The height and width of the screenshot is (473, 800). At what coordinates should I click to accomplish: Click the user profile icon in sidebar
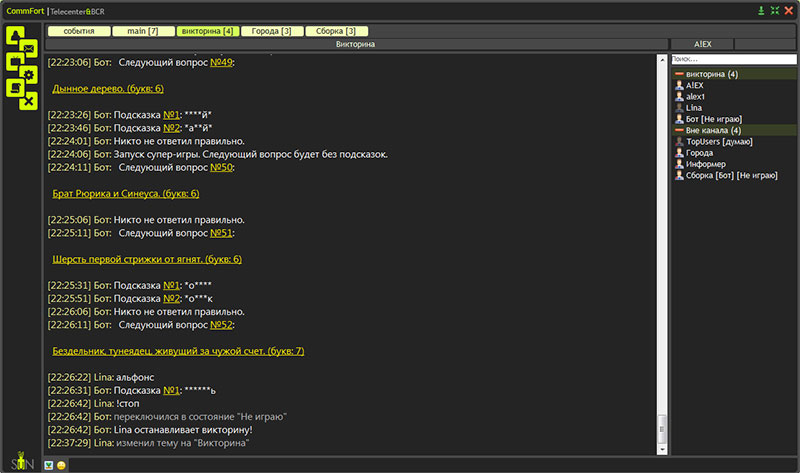pyautogui.click(x=15, y=35)
